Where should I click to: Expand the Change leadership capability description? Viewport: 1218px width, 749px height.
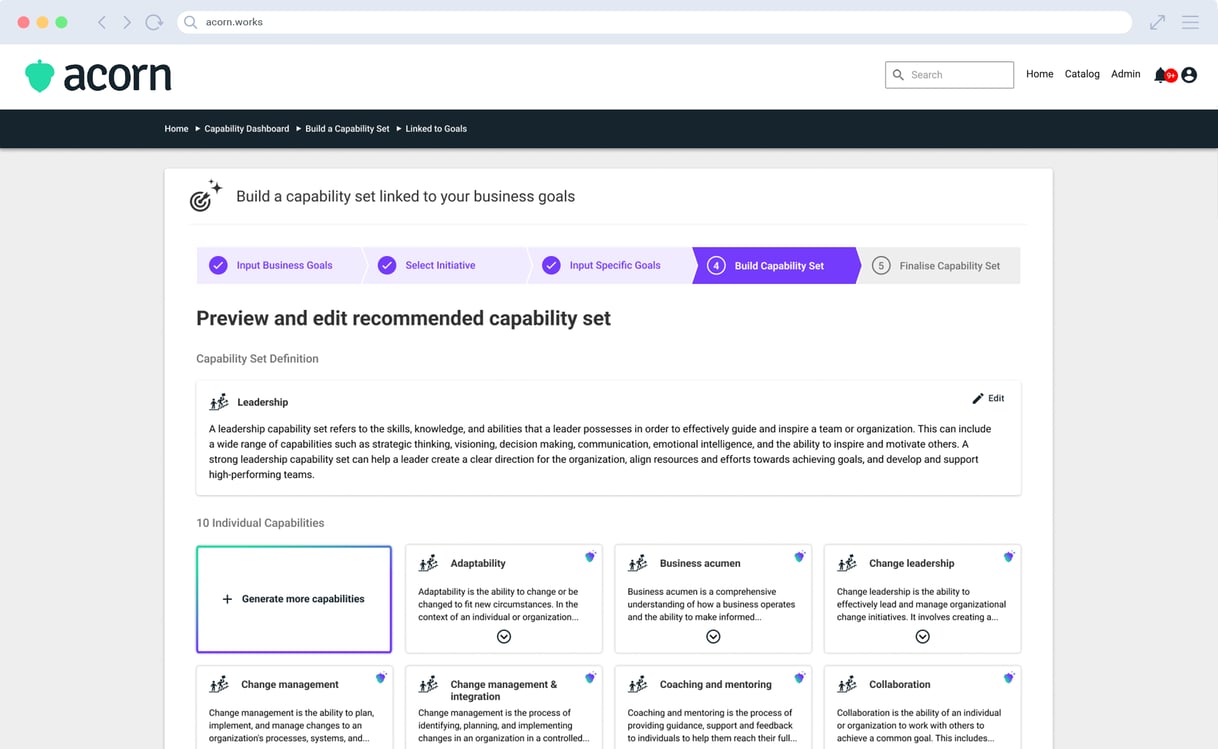click(x=922, y=636)
